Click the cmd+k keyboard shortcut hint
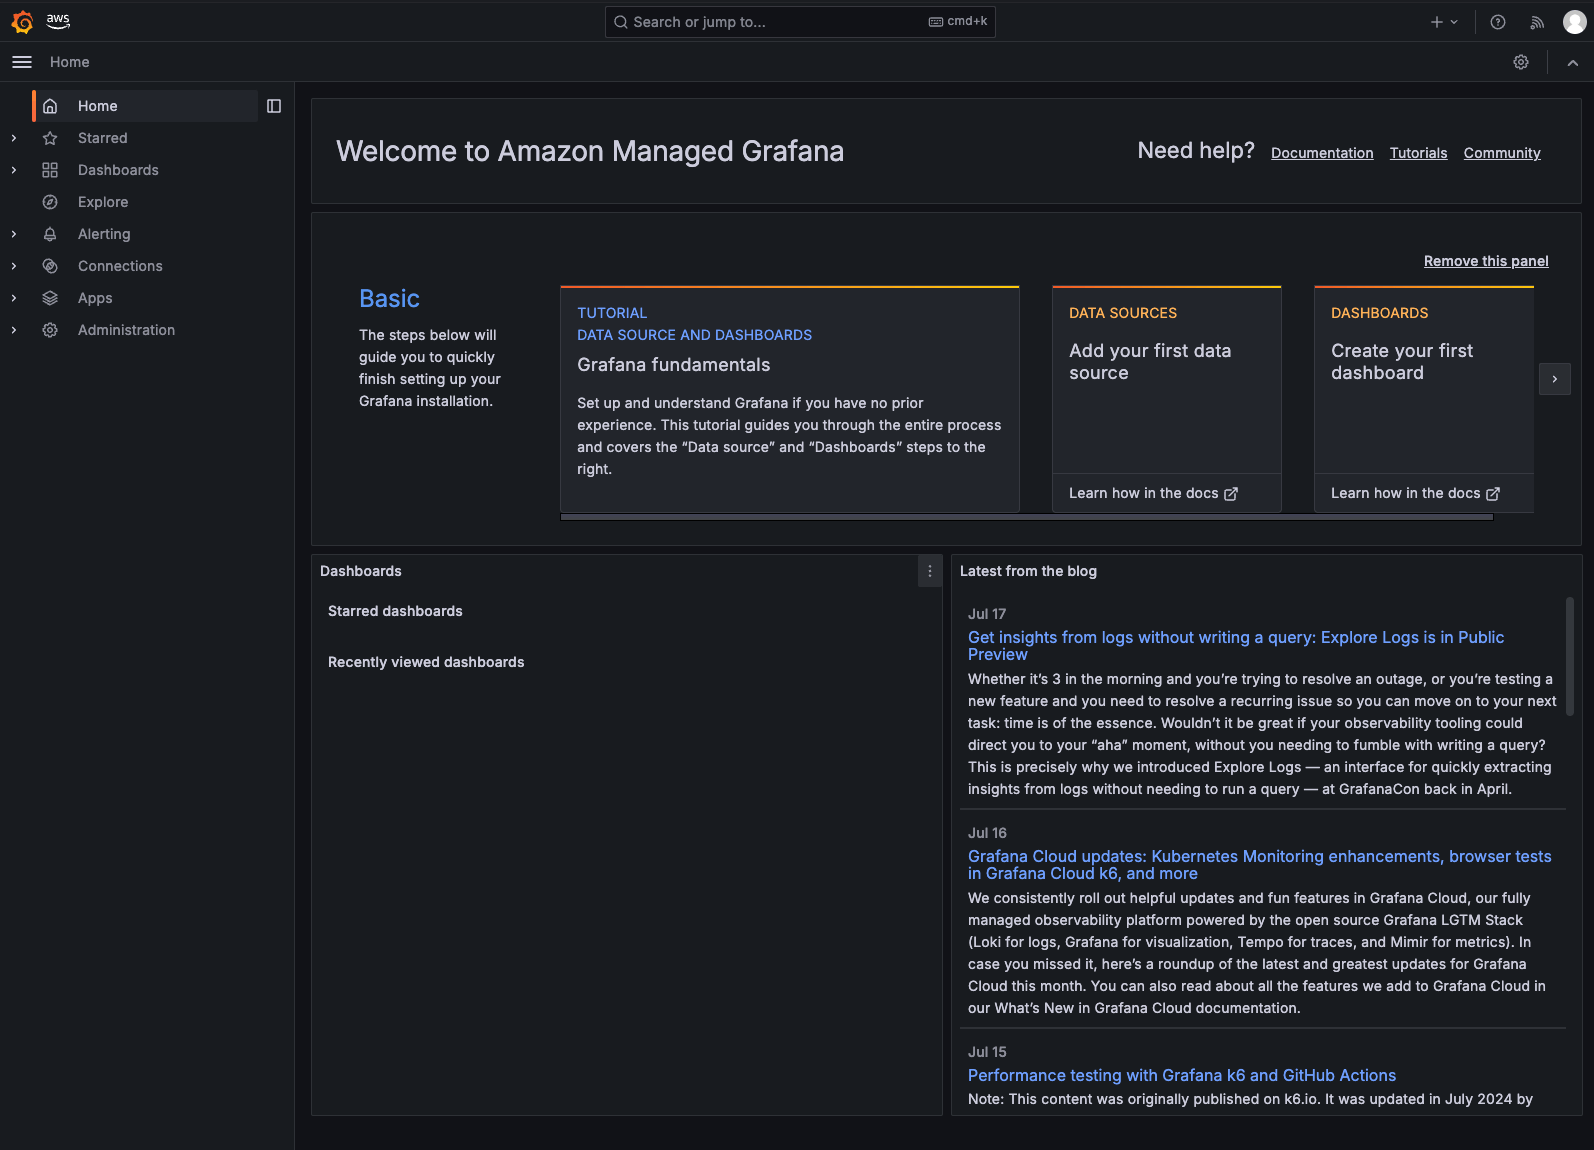1594x1150 pixels. point(958,21)
